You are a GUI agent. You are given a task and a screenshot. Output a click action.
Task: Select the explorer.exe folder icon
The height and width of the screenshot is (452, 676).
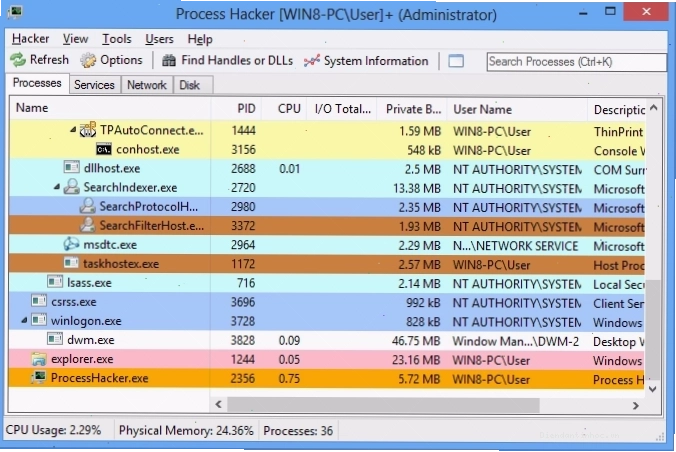(38, 359)
